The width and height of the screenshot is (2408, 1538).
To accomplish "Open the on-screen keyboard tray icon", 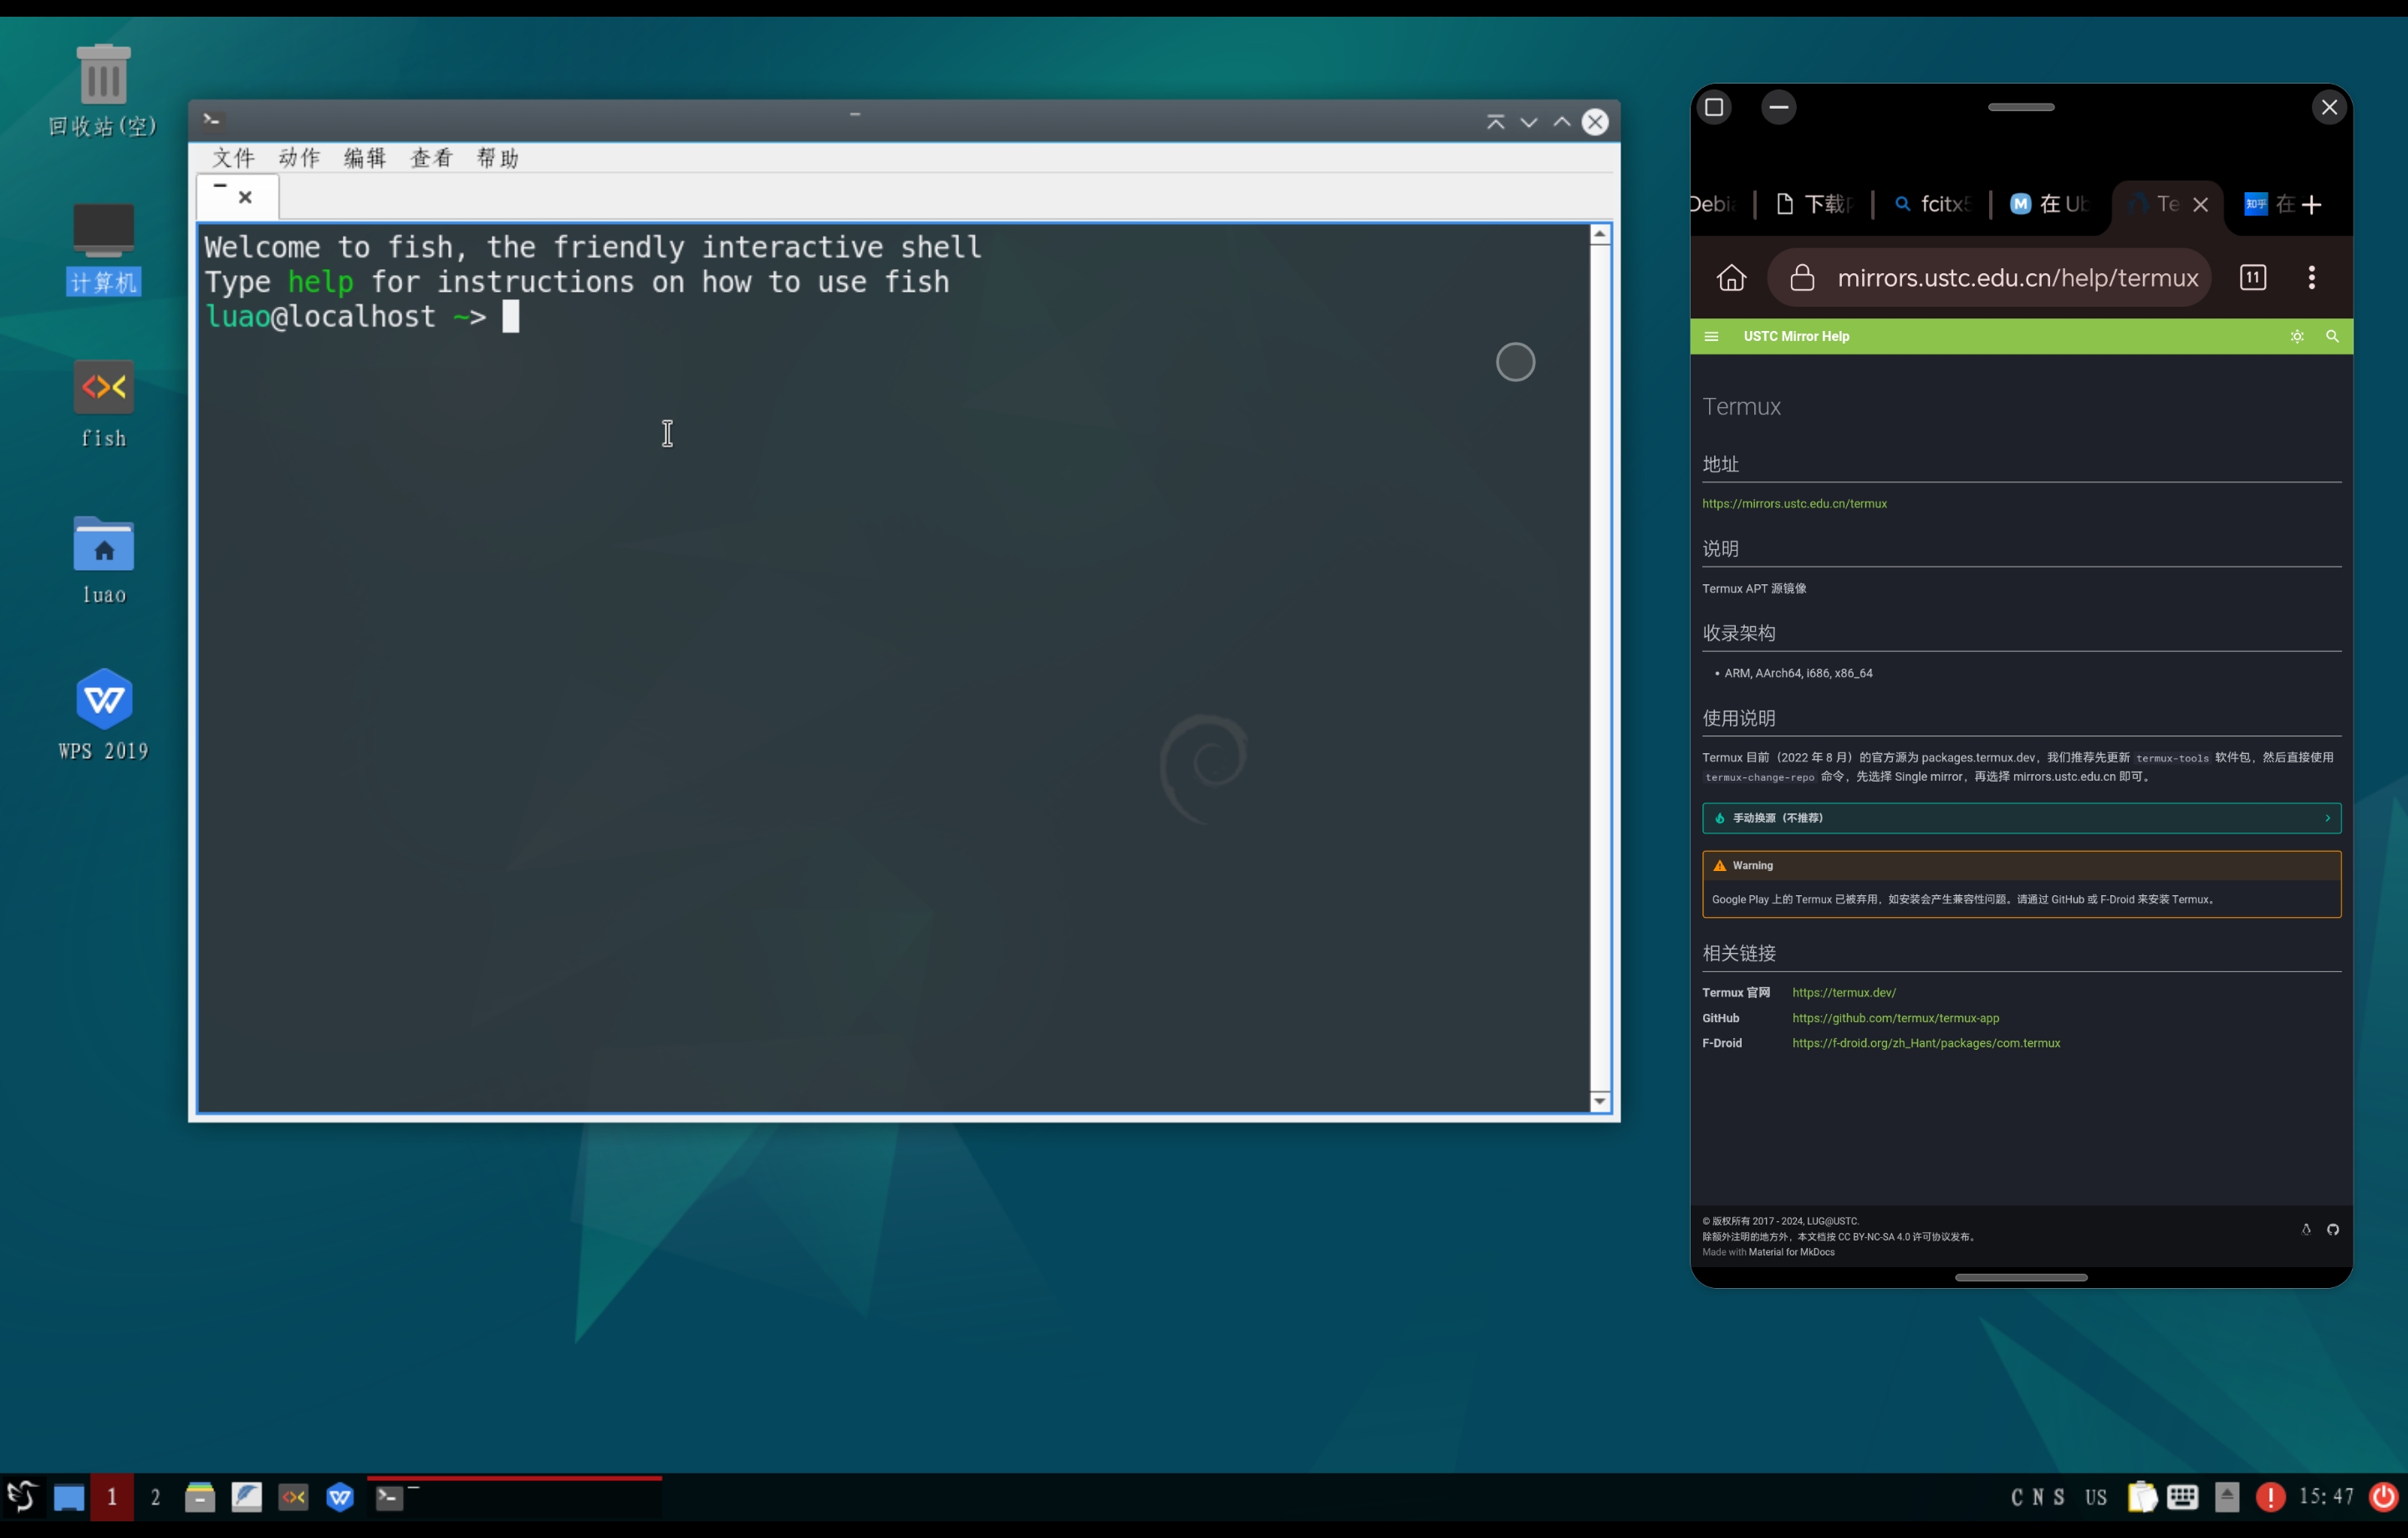I will pyautogui.click(x=2182, y=1497).
